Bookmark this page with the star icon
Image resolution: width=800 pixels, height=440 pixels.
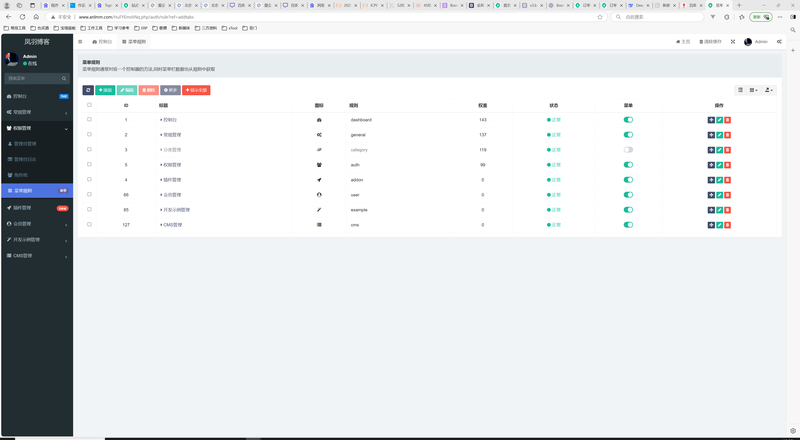pos(600,17)
